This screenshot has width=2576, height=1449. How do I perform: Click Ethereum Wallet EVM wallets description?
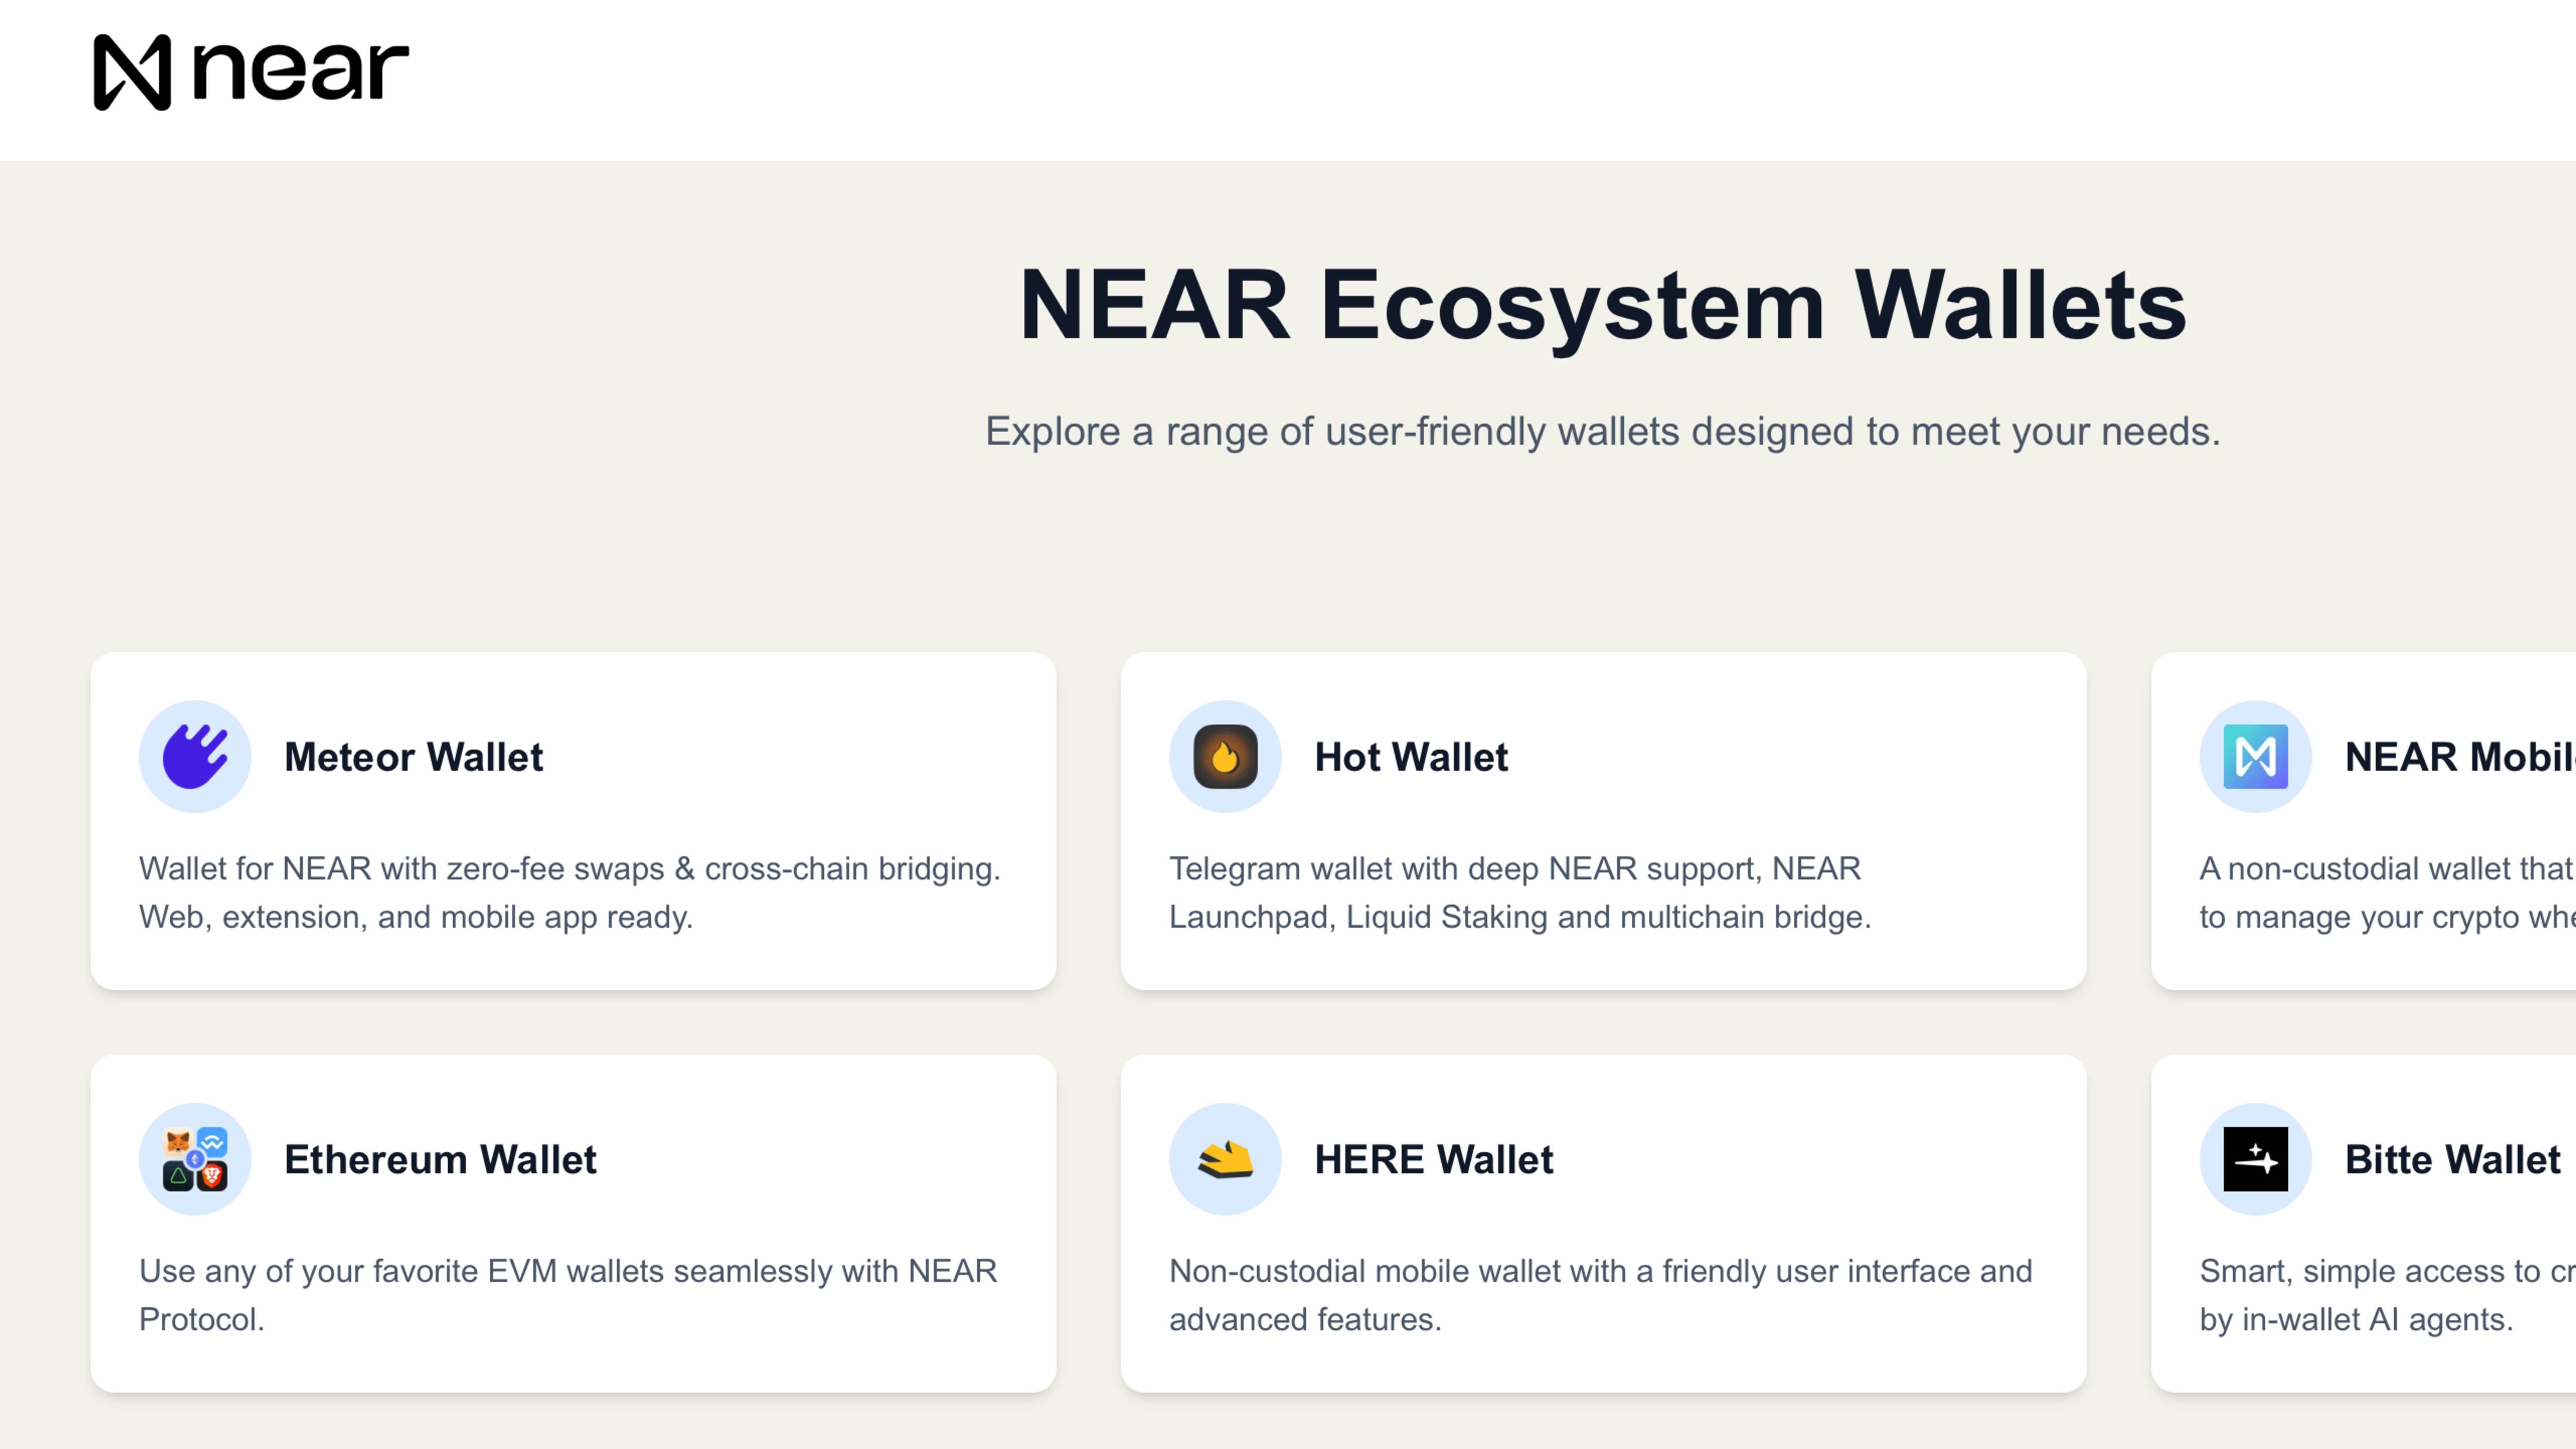pos(568,1295)
